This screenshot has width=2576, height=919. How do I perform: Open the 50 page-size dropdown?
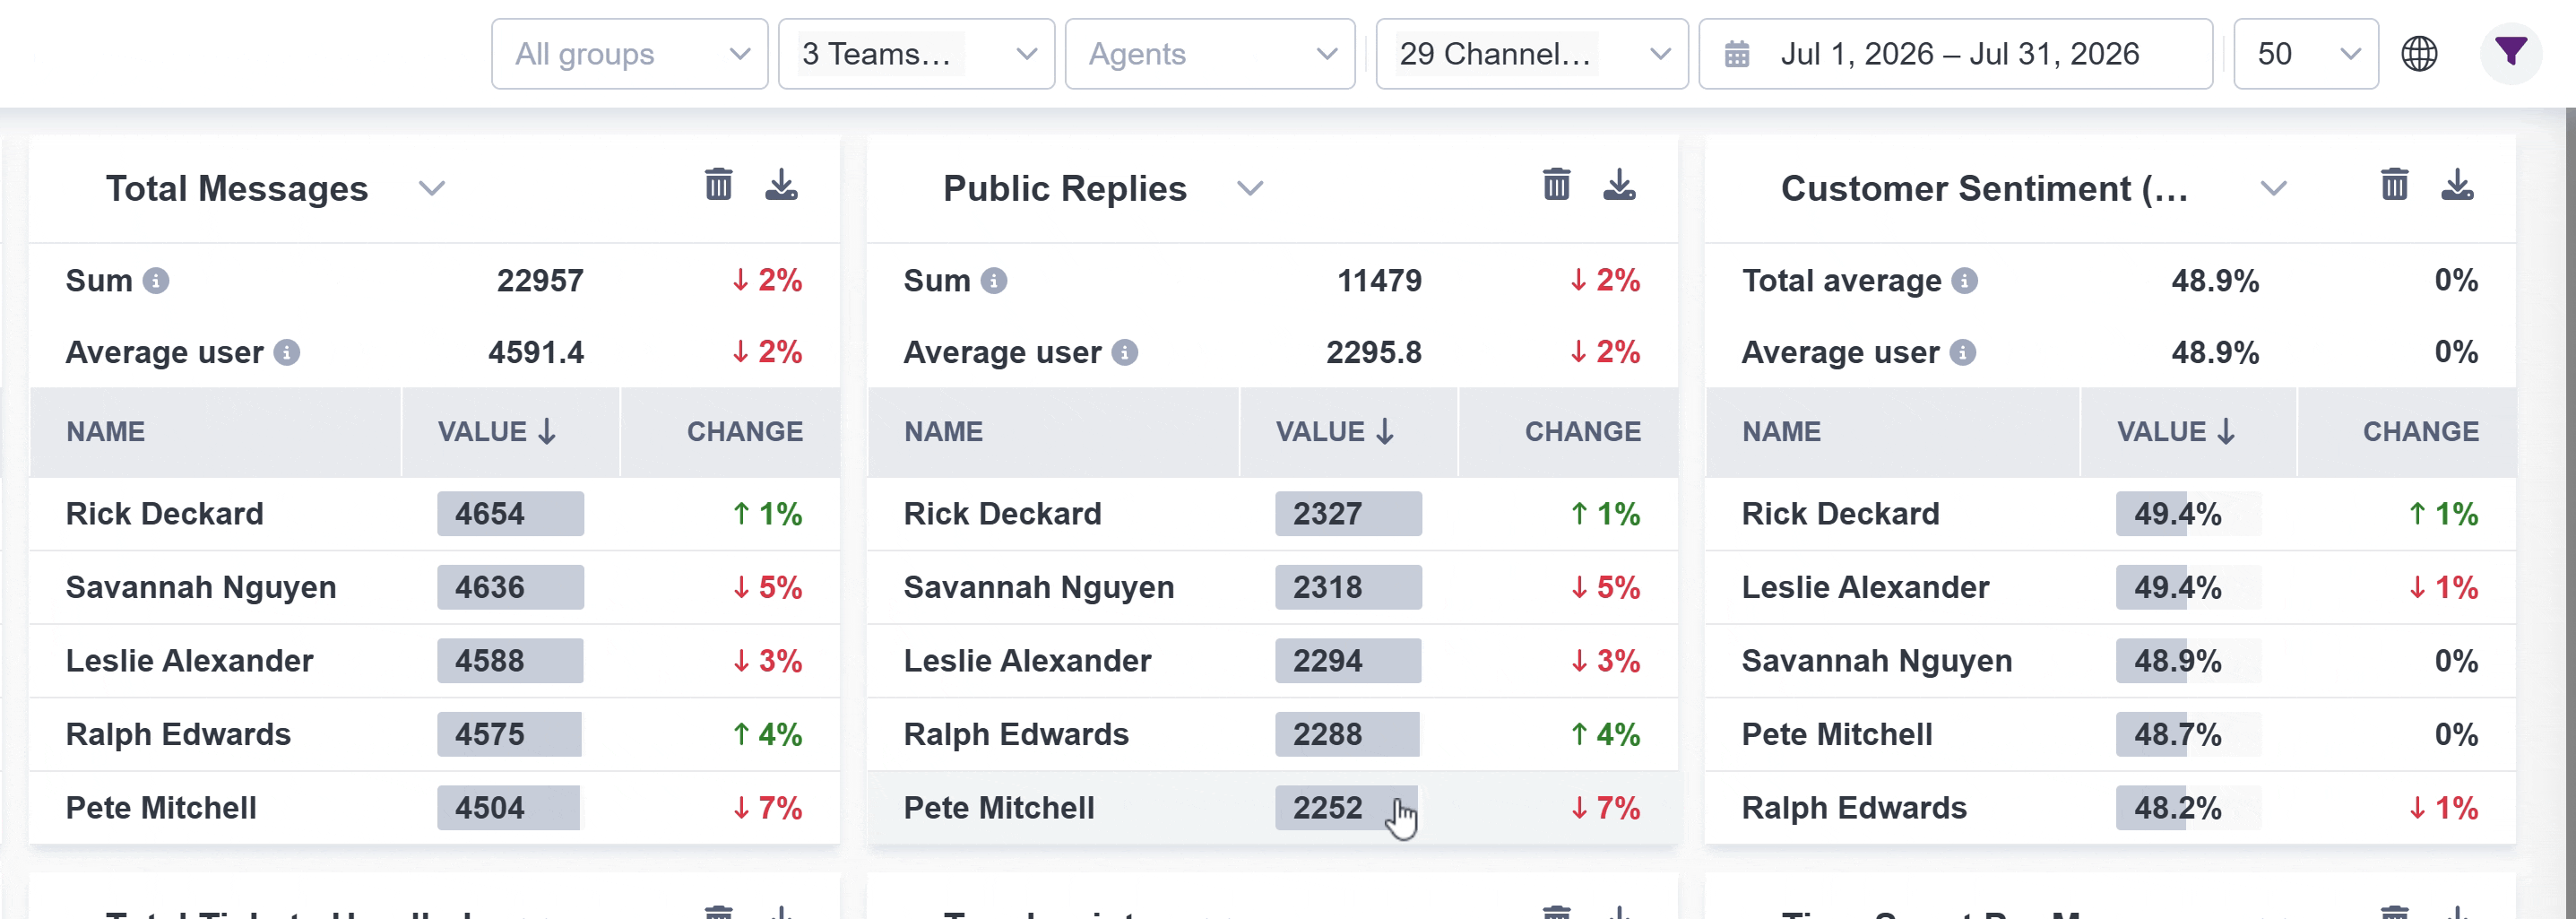(2306, 54)
